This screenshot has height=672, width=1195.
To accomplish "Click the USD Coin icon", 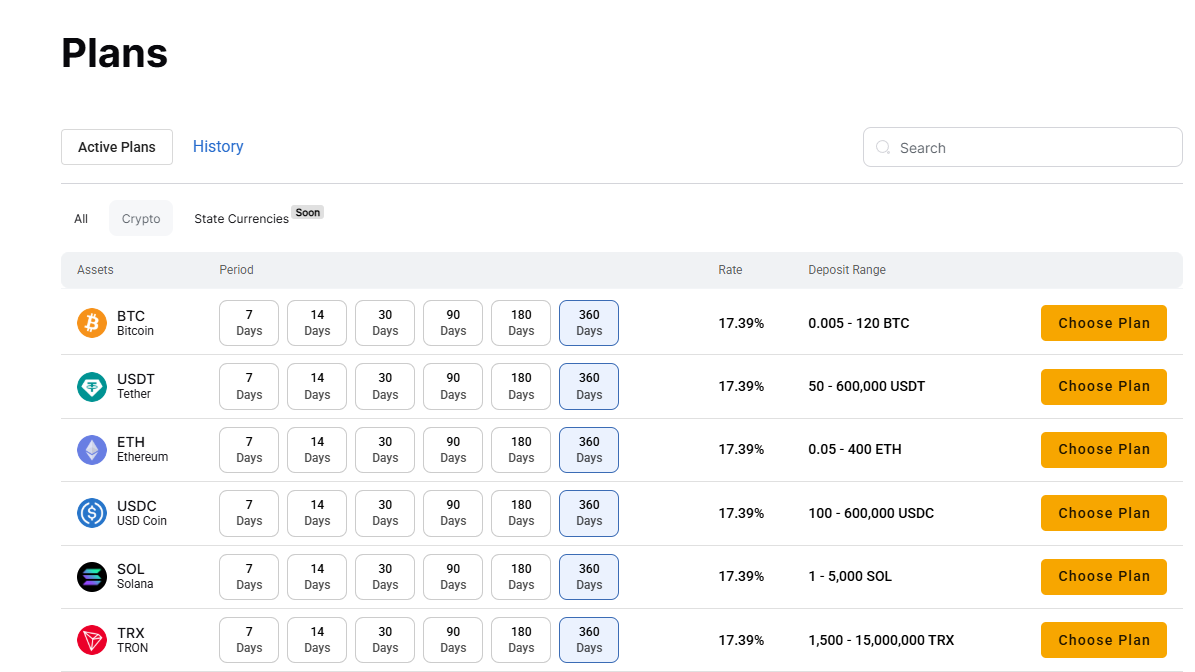I will click(92, 513).
